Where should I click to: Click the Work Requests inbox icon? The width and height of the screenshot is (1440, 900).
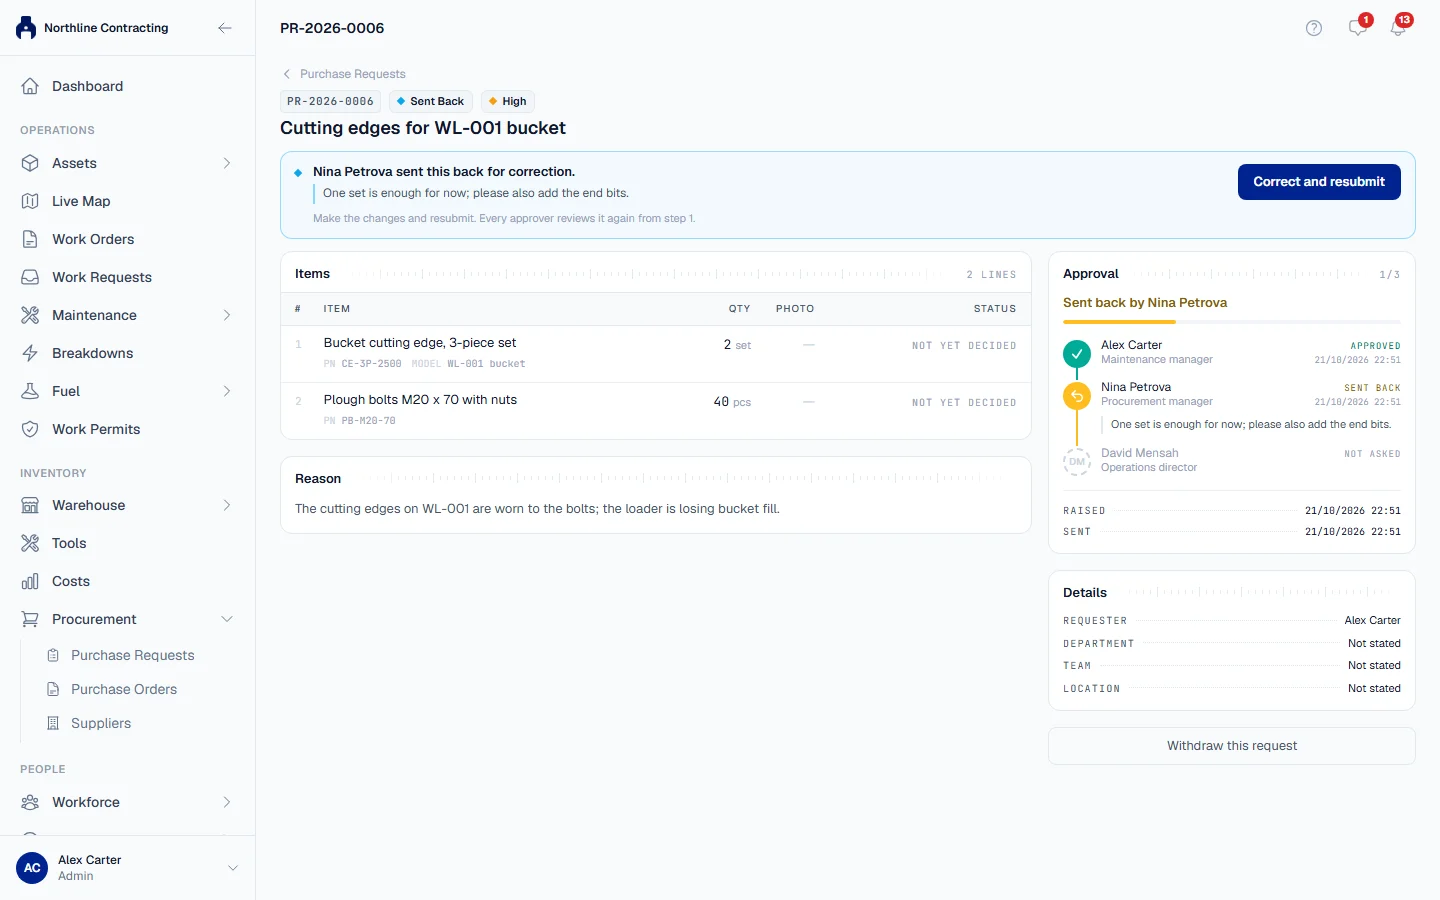tap(30, 277)
